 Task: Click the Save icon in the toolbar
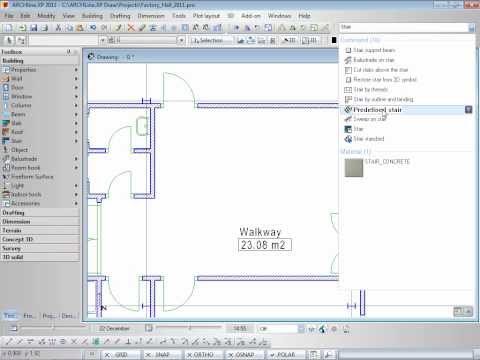pos(34,28)
